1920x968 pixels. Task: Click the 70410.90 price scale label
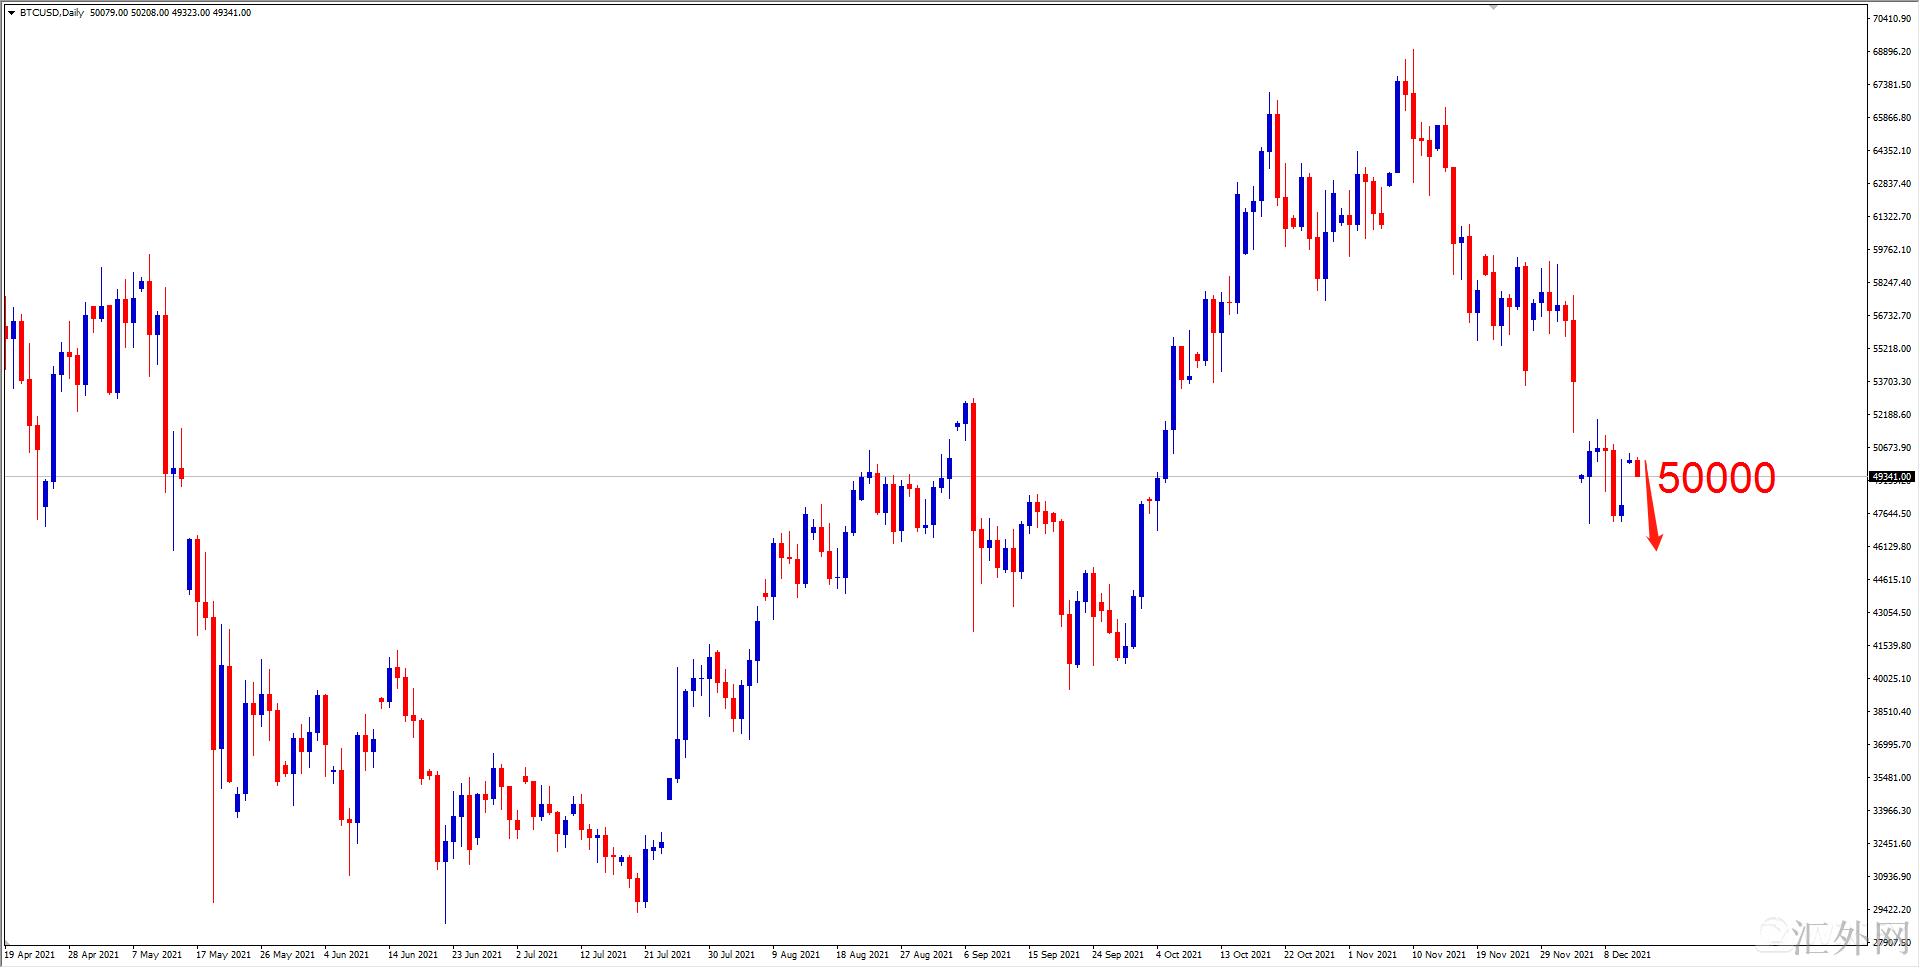tap(1891, 19)
